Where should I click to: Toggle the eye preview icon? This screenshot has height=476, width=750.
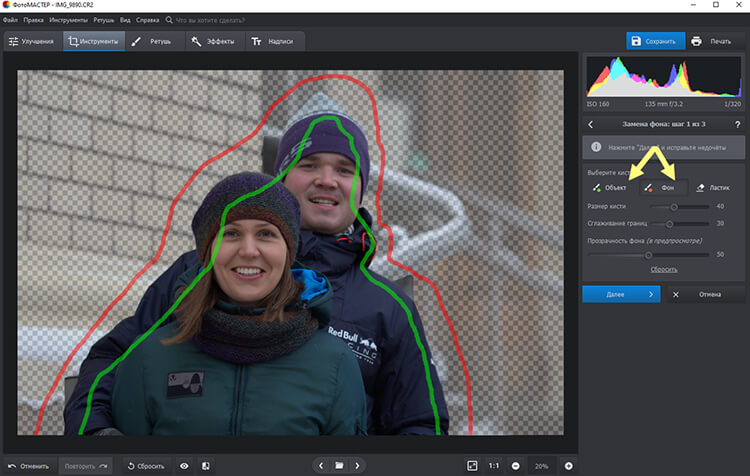point(184,466)
